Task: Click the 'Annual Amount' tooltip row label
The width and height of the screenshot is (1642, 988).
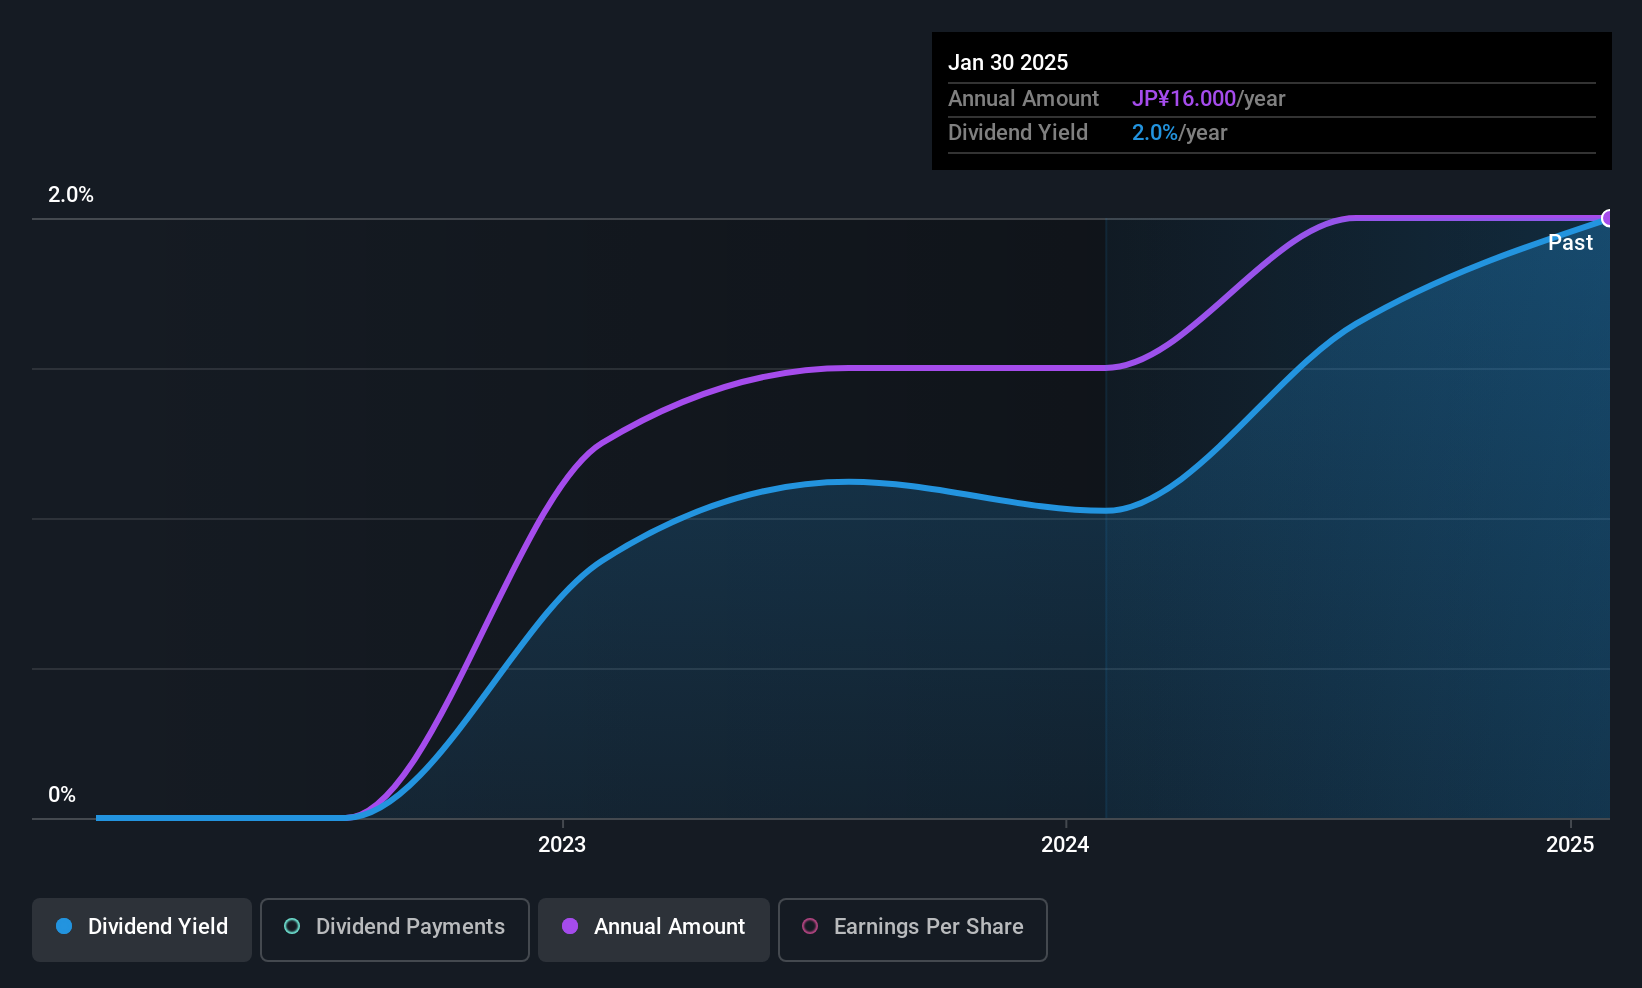Action: tap(1023, 99)
